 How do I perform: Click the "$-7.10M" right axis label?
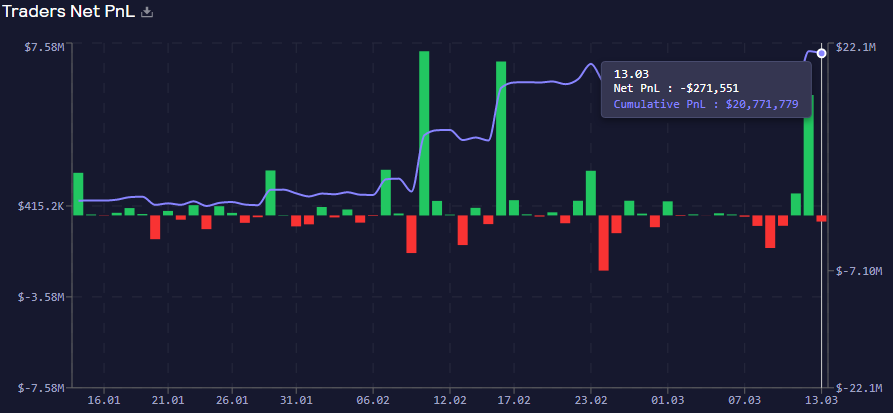coord(858,271)
